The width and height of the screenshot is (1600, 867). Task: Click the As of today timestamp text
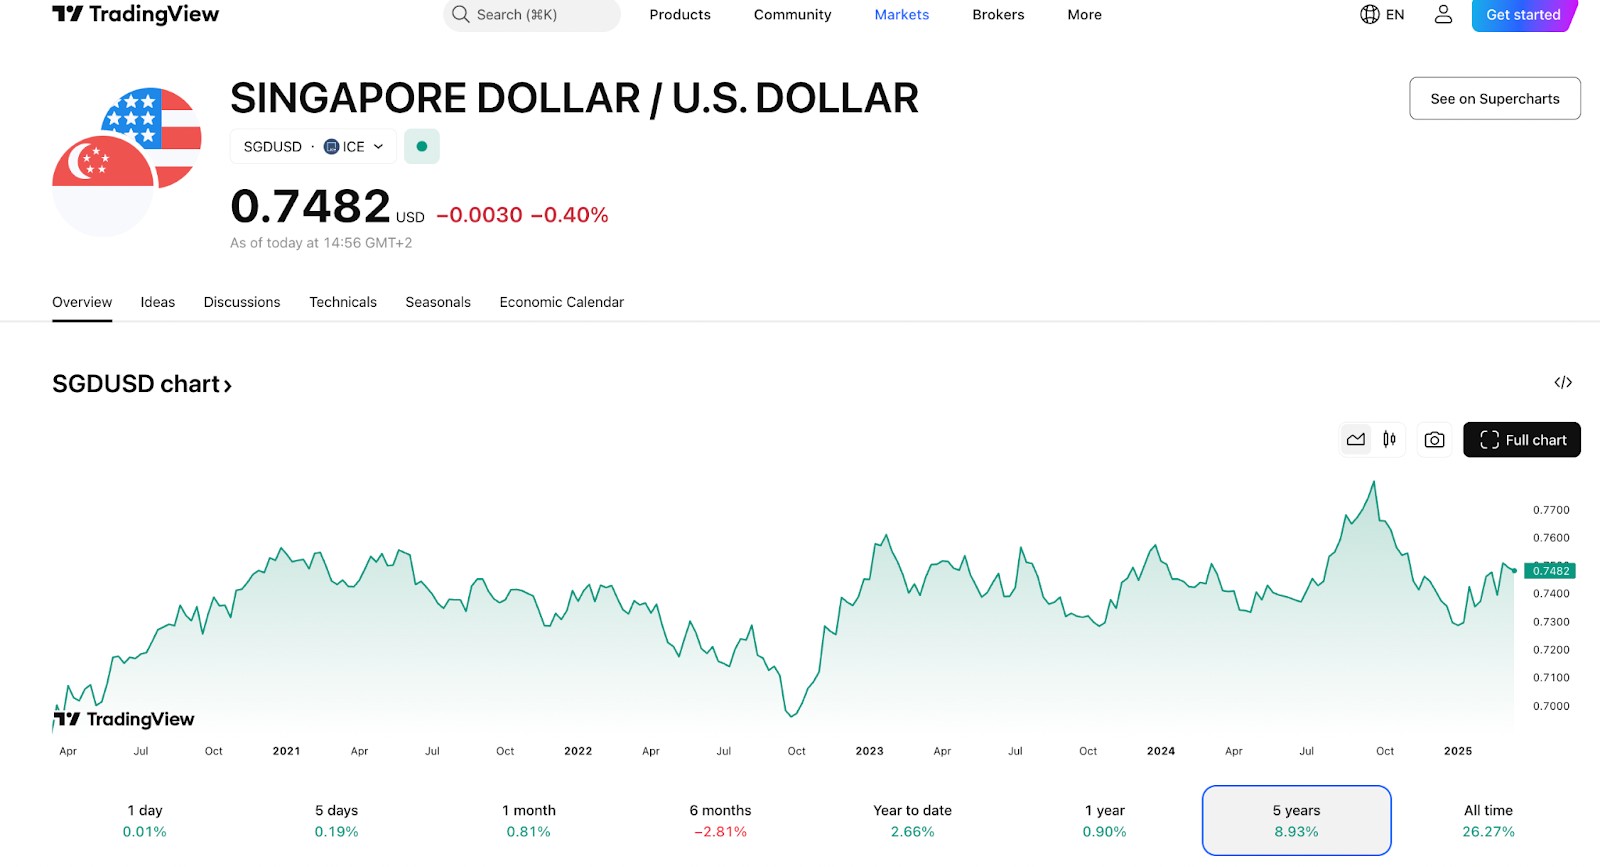(x=321, y=243)
